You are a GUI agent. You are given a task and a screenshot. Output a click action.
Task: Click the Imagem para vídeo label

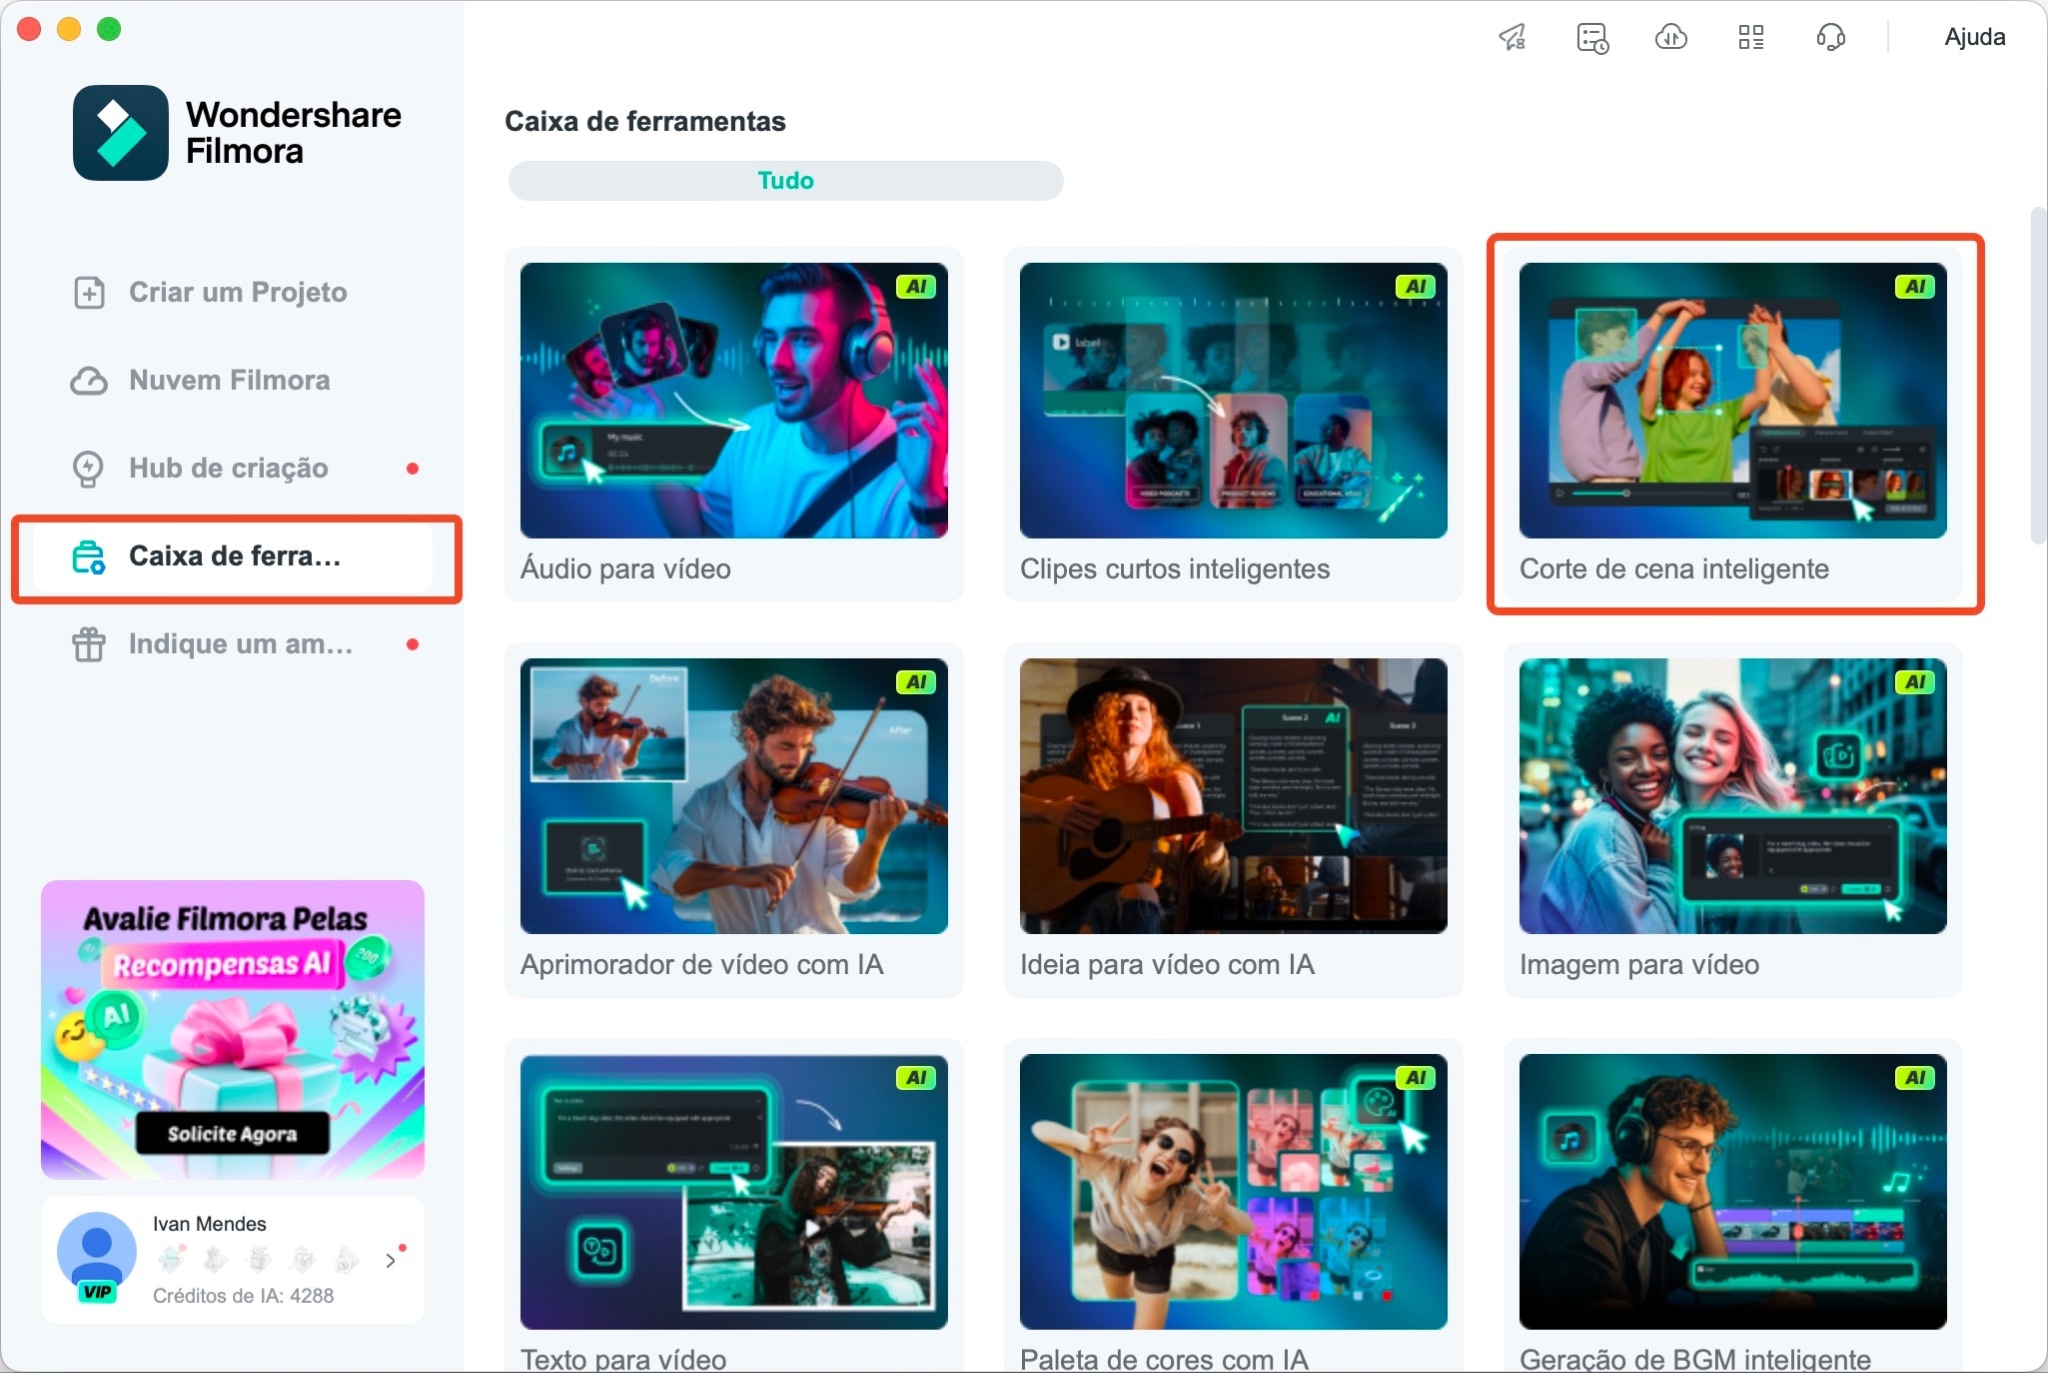[x=1639, y=965]
